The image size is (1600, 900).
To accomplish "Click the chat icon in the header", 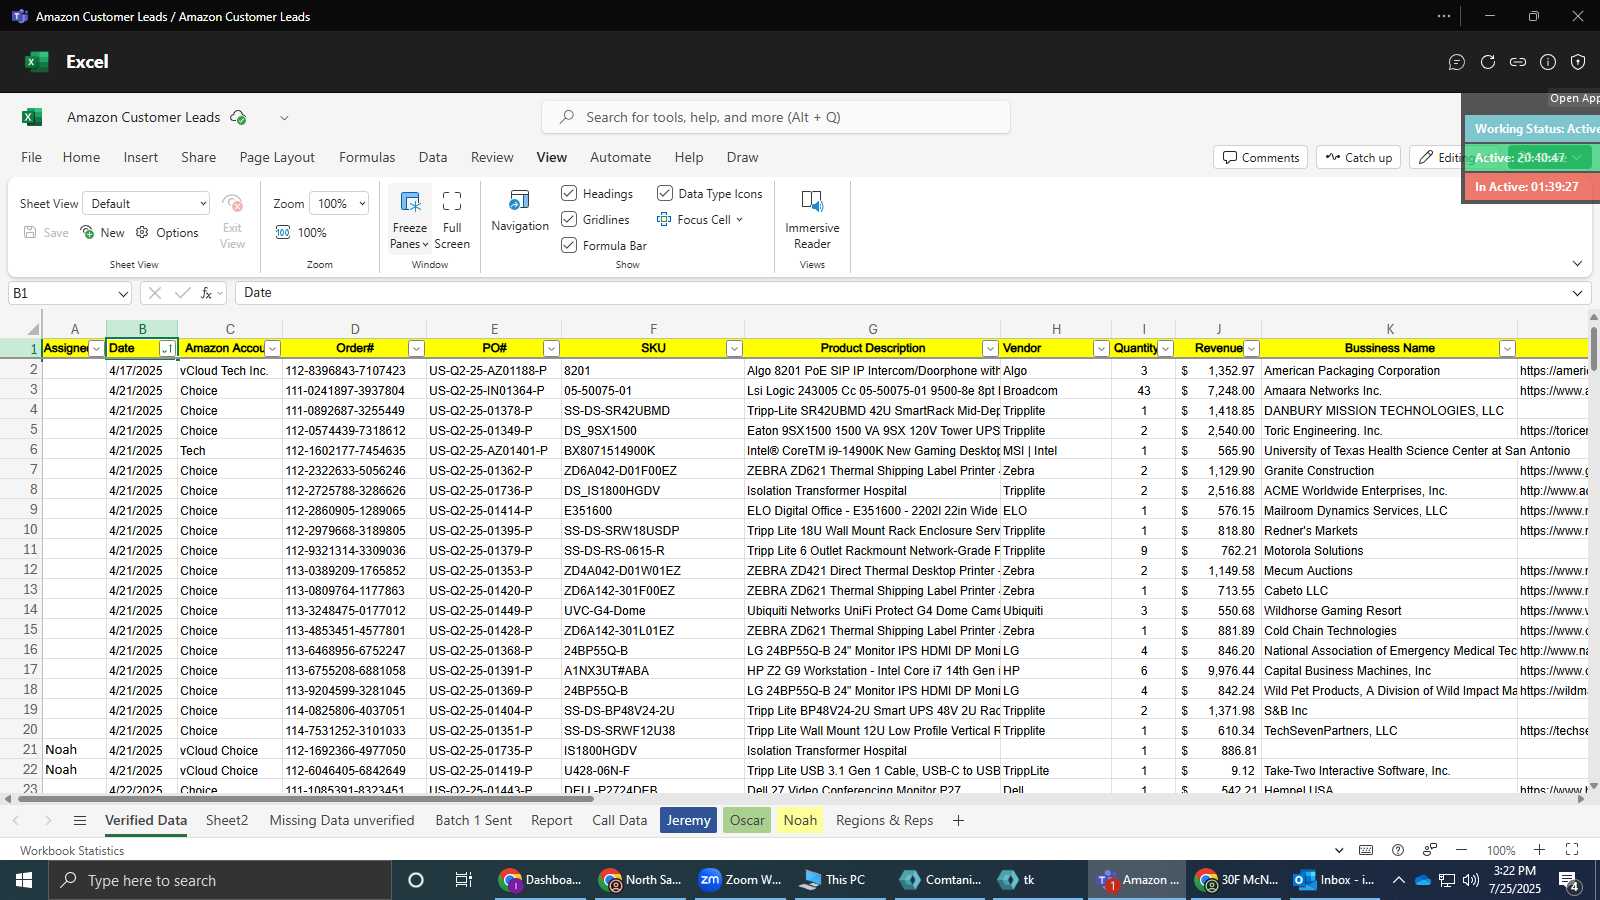I will pos(1457,62).
